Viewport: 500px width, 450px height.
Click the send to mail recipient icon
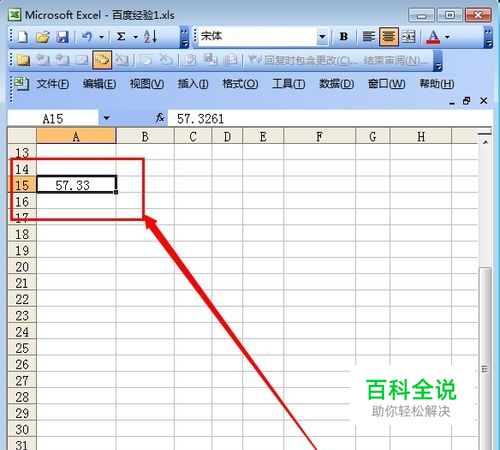(x=230, y=60)
